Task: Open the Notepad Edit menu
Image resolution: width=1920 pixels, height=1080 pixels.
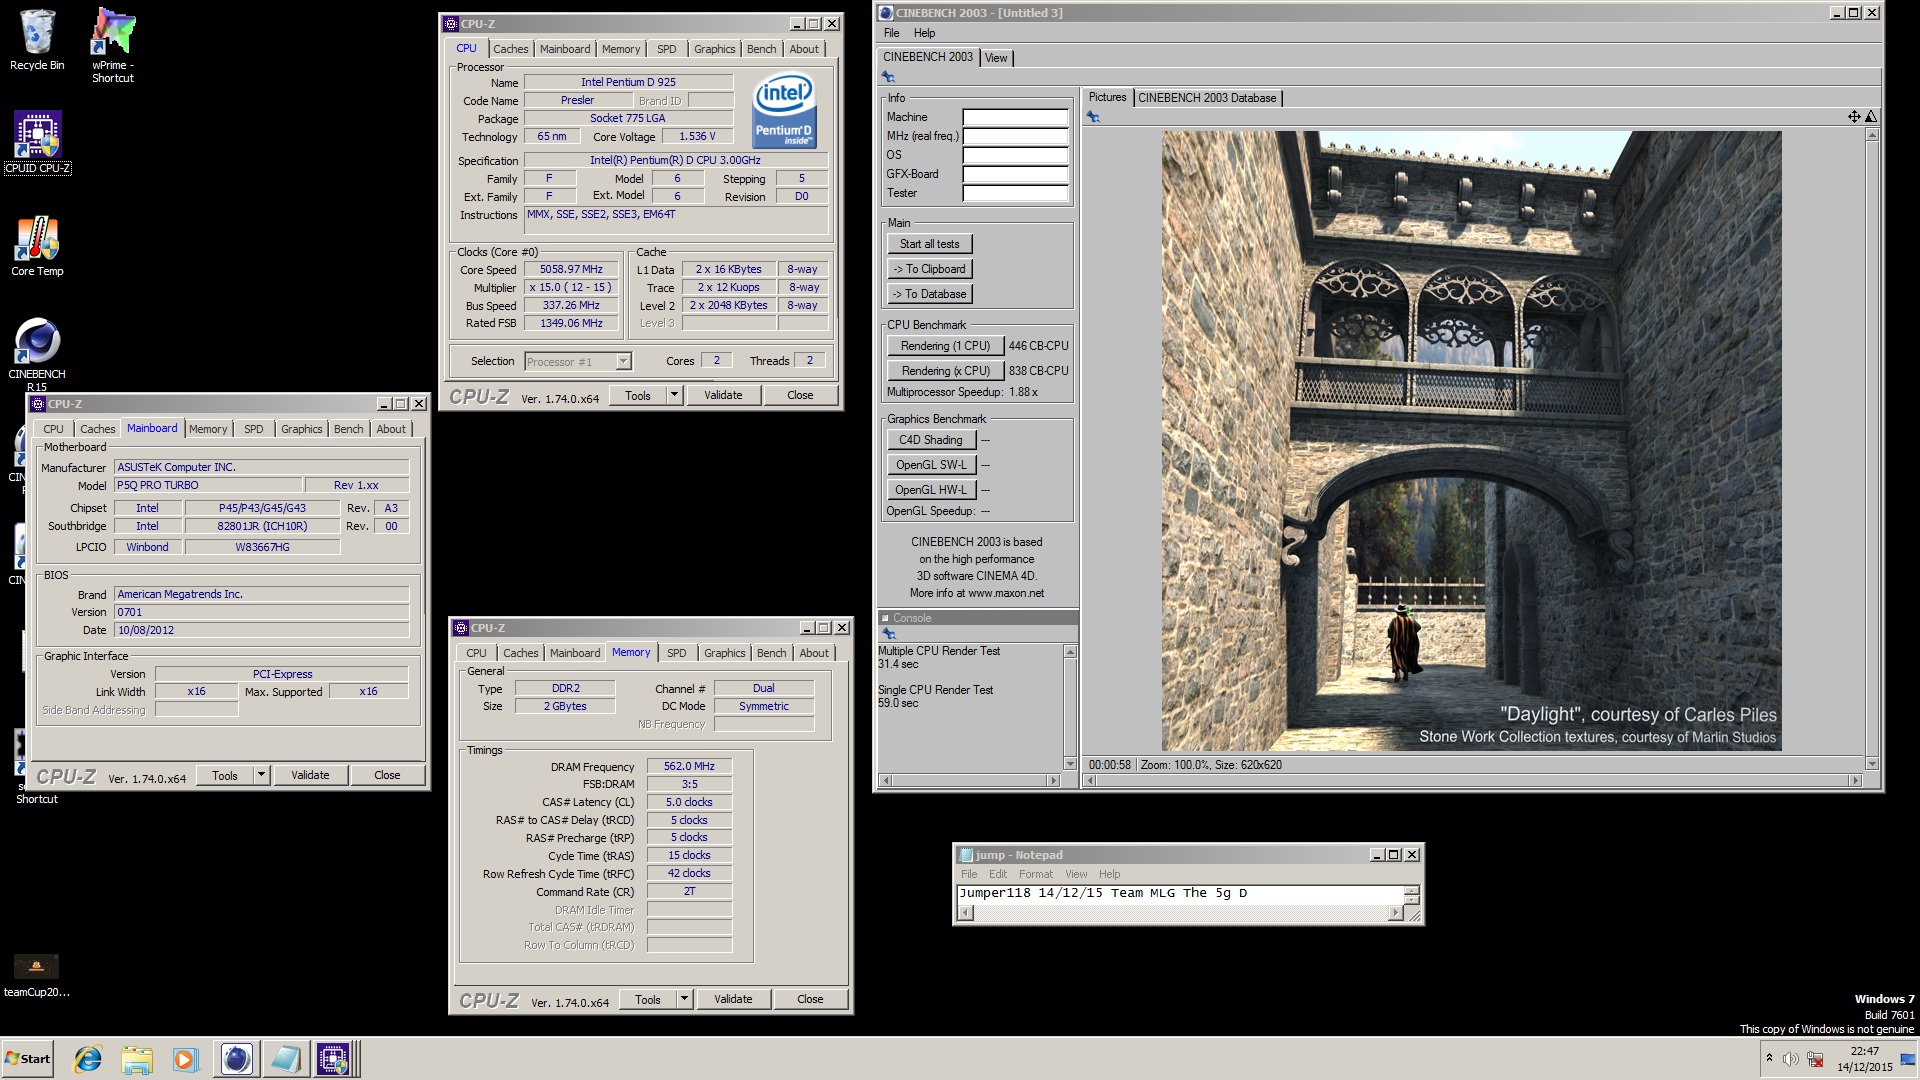Action: click(998, 874)
